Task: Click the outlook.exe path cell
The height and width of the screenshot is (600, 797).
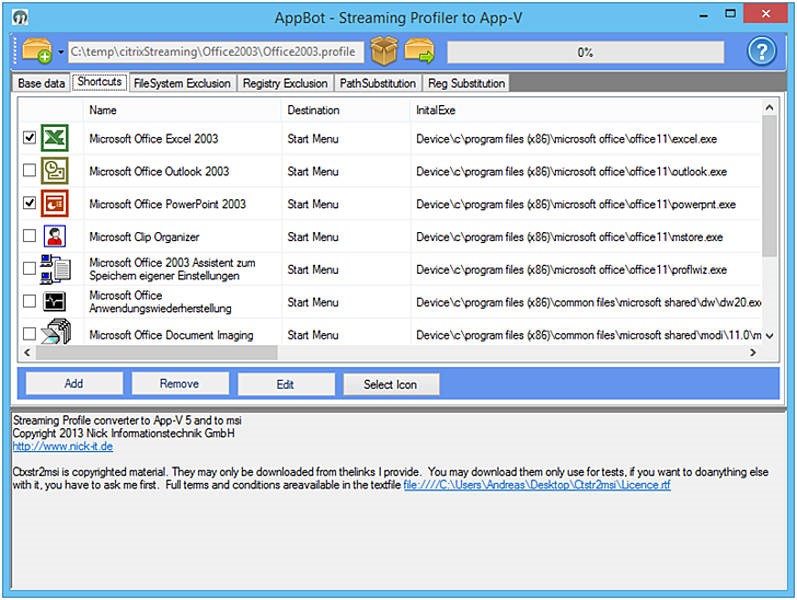Action: click(571, 171)
